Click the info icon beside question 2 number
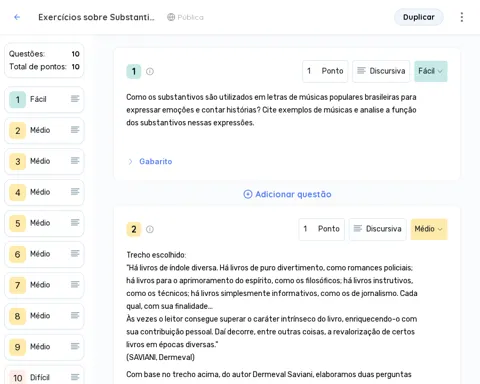The width and height of the screenshot is (480, 384). [150, 229]
